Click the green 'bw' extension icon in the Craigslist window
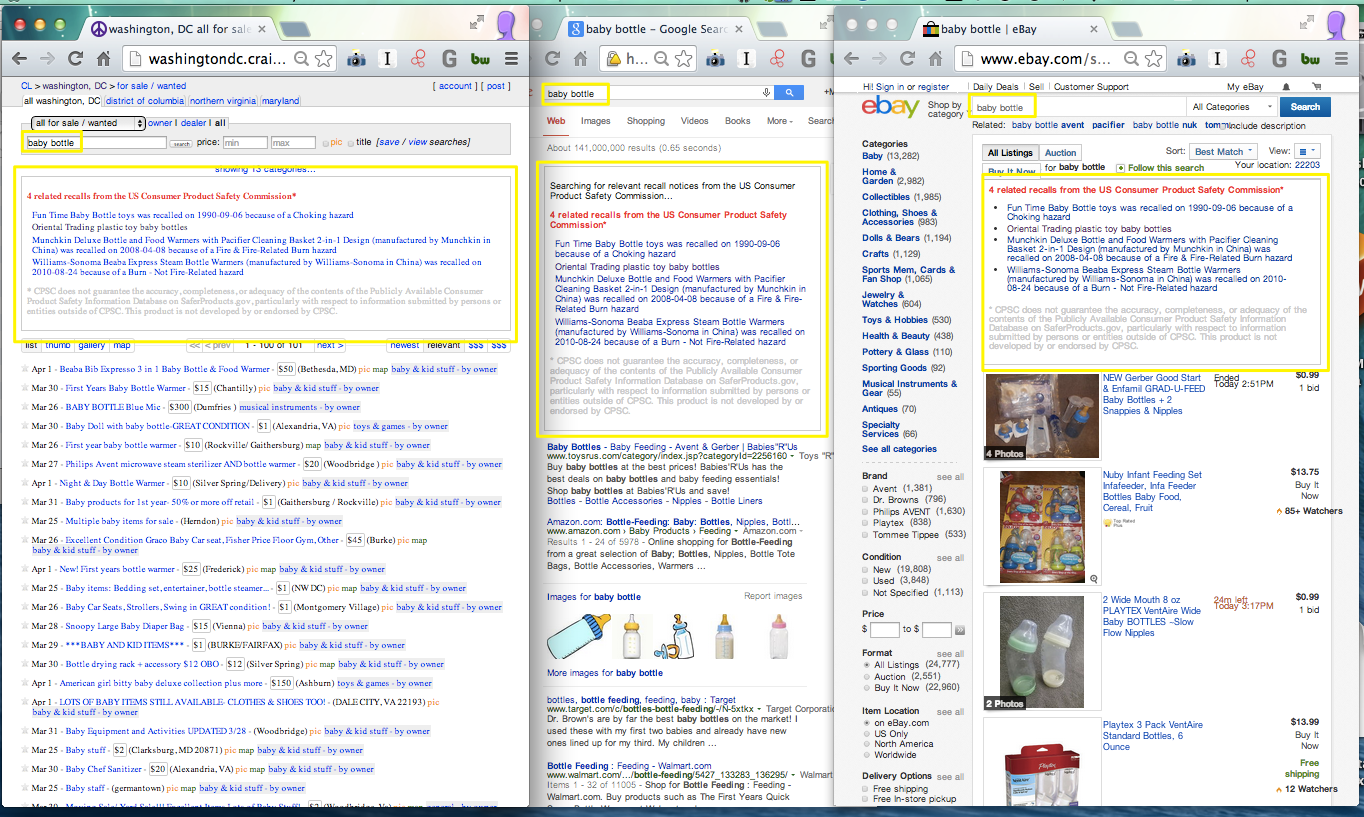1364x817 pixels. 481,60
